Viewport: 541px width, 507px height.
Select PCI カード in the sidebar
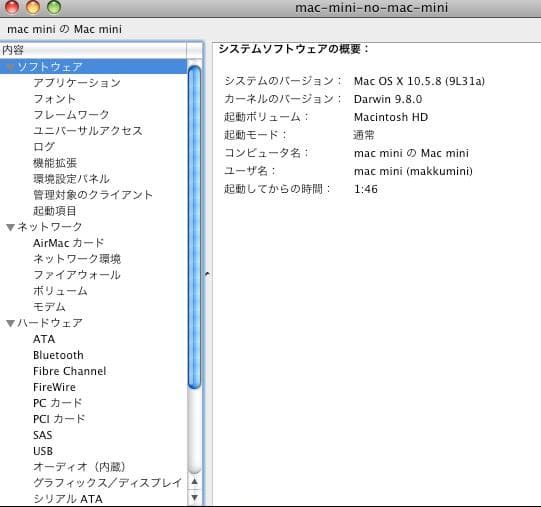tap(59, 419)
